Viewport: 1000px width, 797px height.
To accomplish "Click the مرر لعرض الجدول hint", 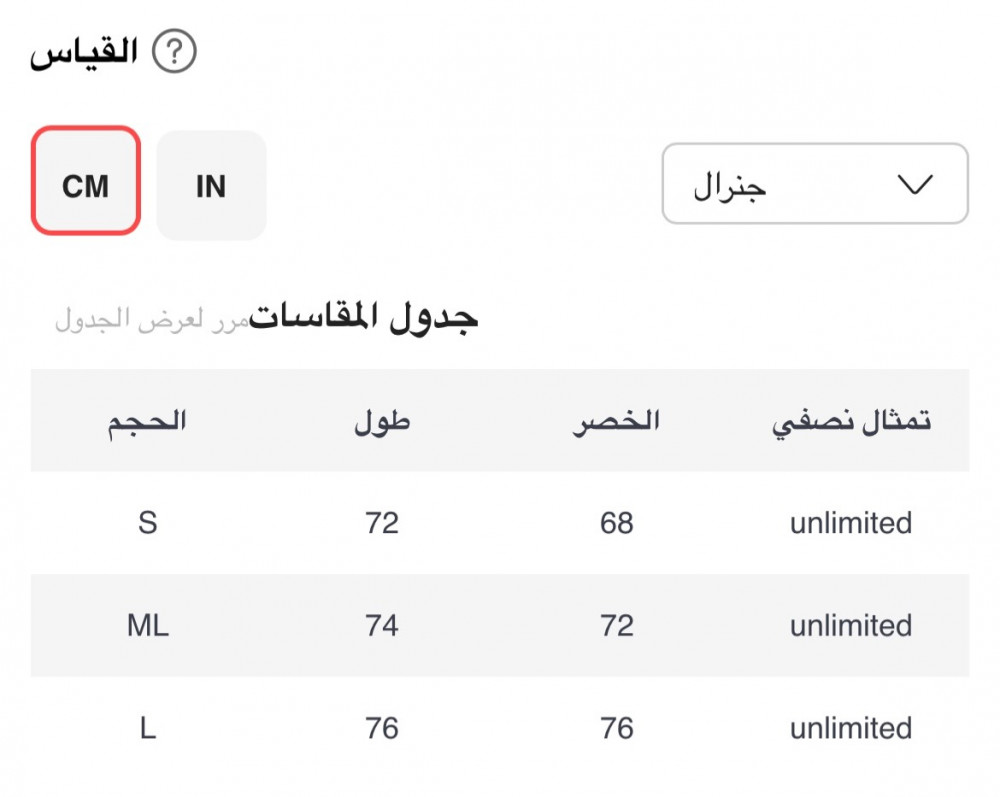I will point(151,320).
